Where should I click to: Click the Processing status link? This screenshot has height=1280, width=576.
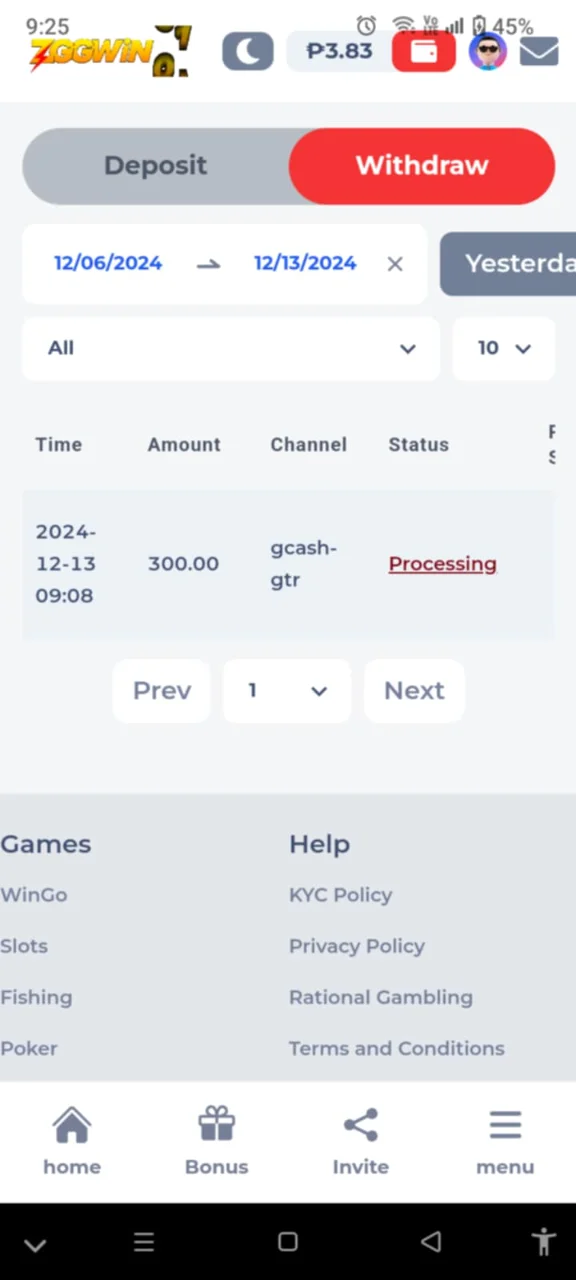442,564
